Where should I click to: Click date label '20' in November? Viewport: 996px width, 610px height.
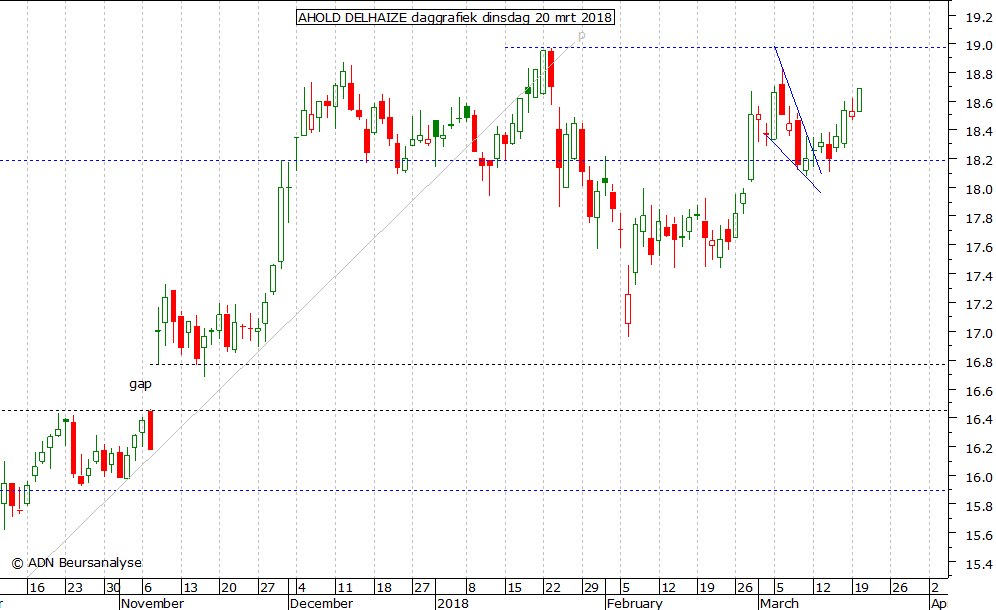pyautogui.click(x=229, y=588)
